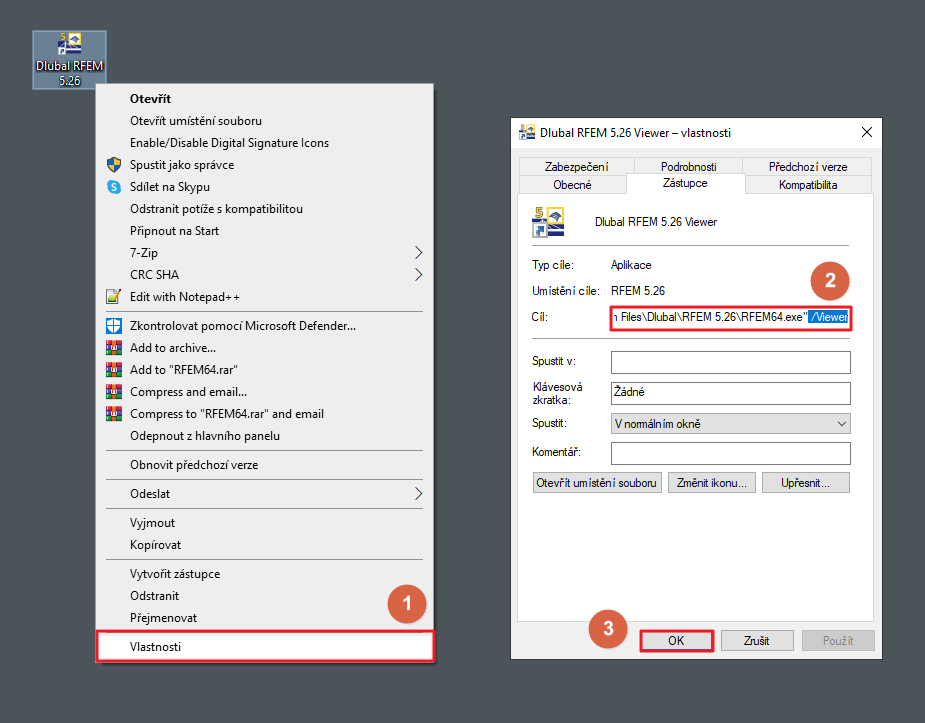This screenshot has width=925, height=723.
Task: Click the WinRAR icon next to Add to archive
Action: click(114, 348)
